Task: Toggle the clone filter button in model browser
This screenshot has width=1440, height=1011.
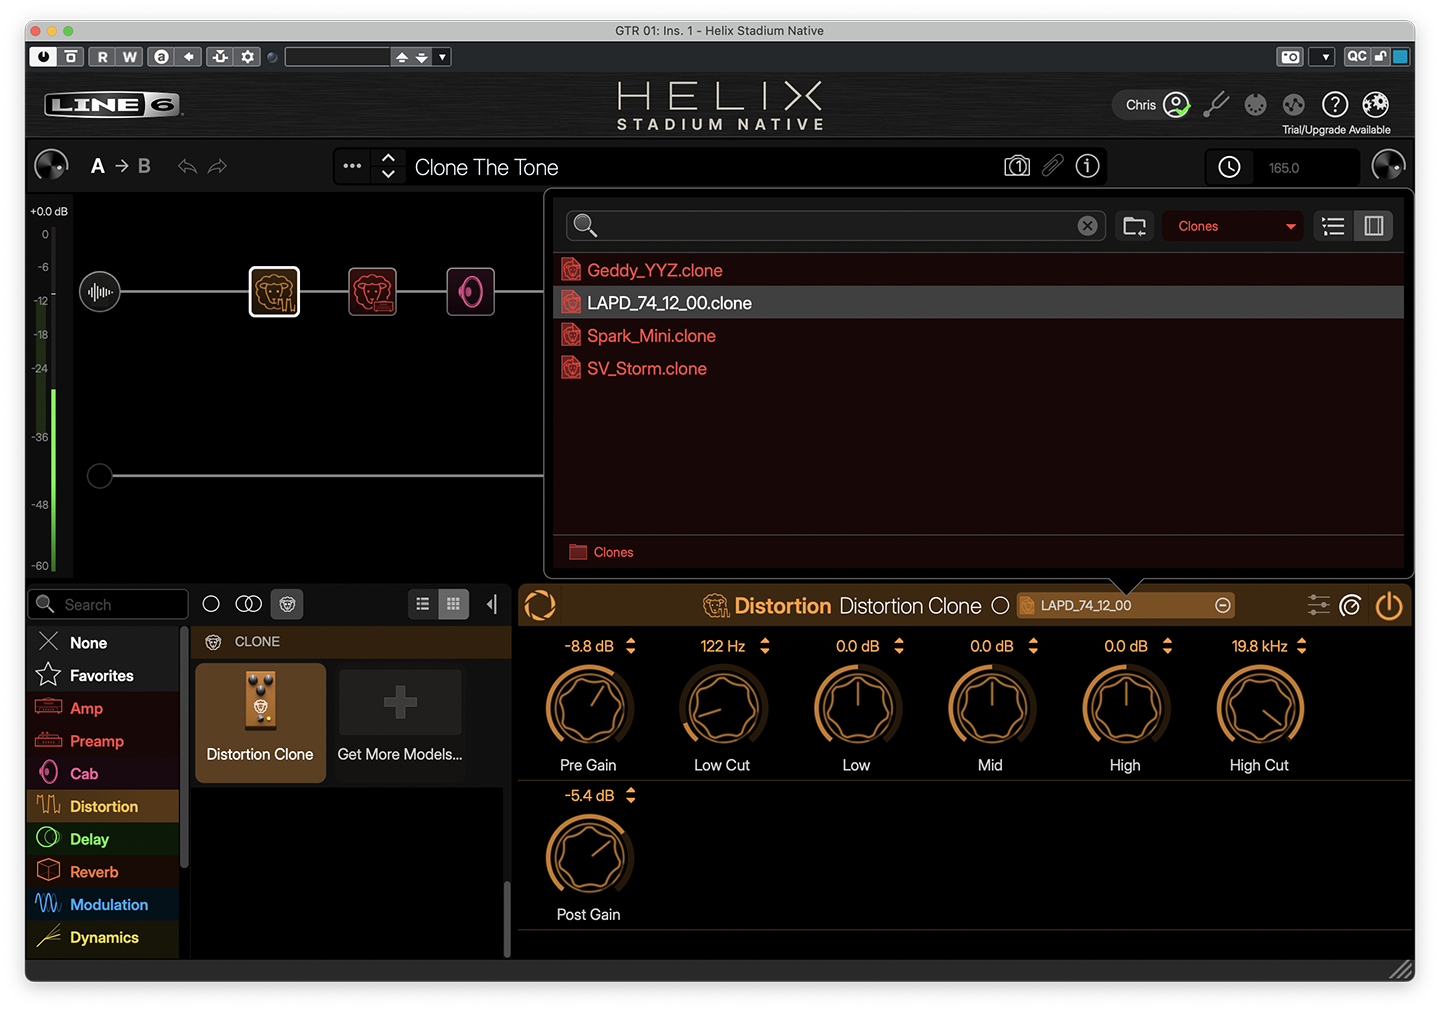Action: click(x=287, y=604)
